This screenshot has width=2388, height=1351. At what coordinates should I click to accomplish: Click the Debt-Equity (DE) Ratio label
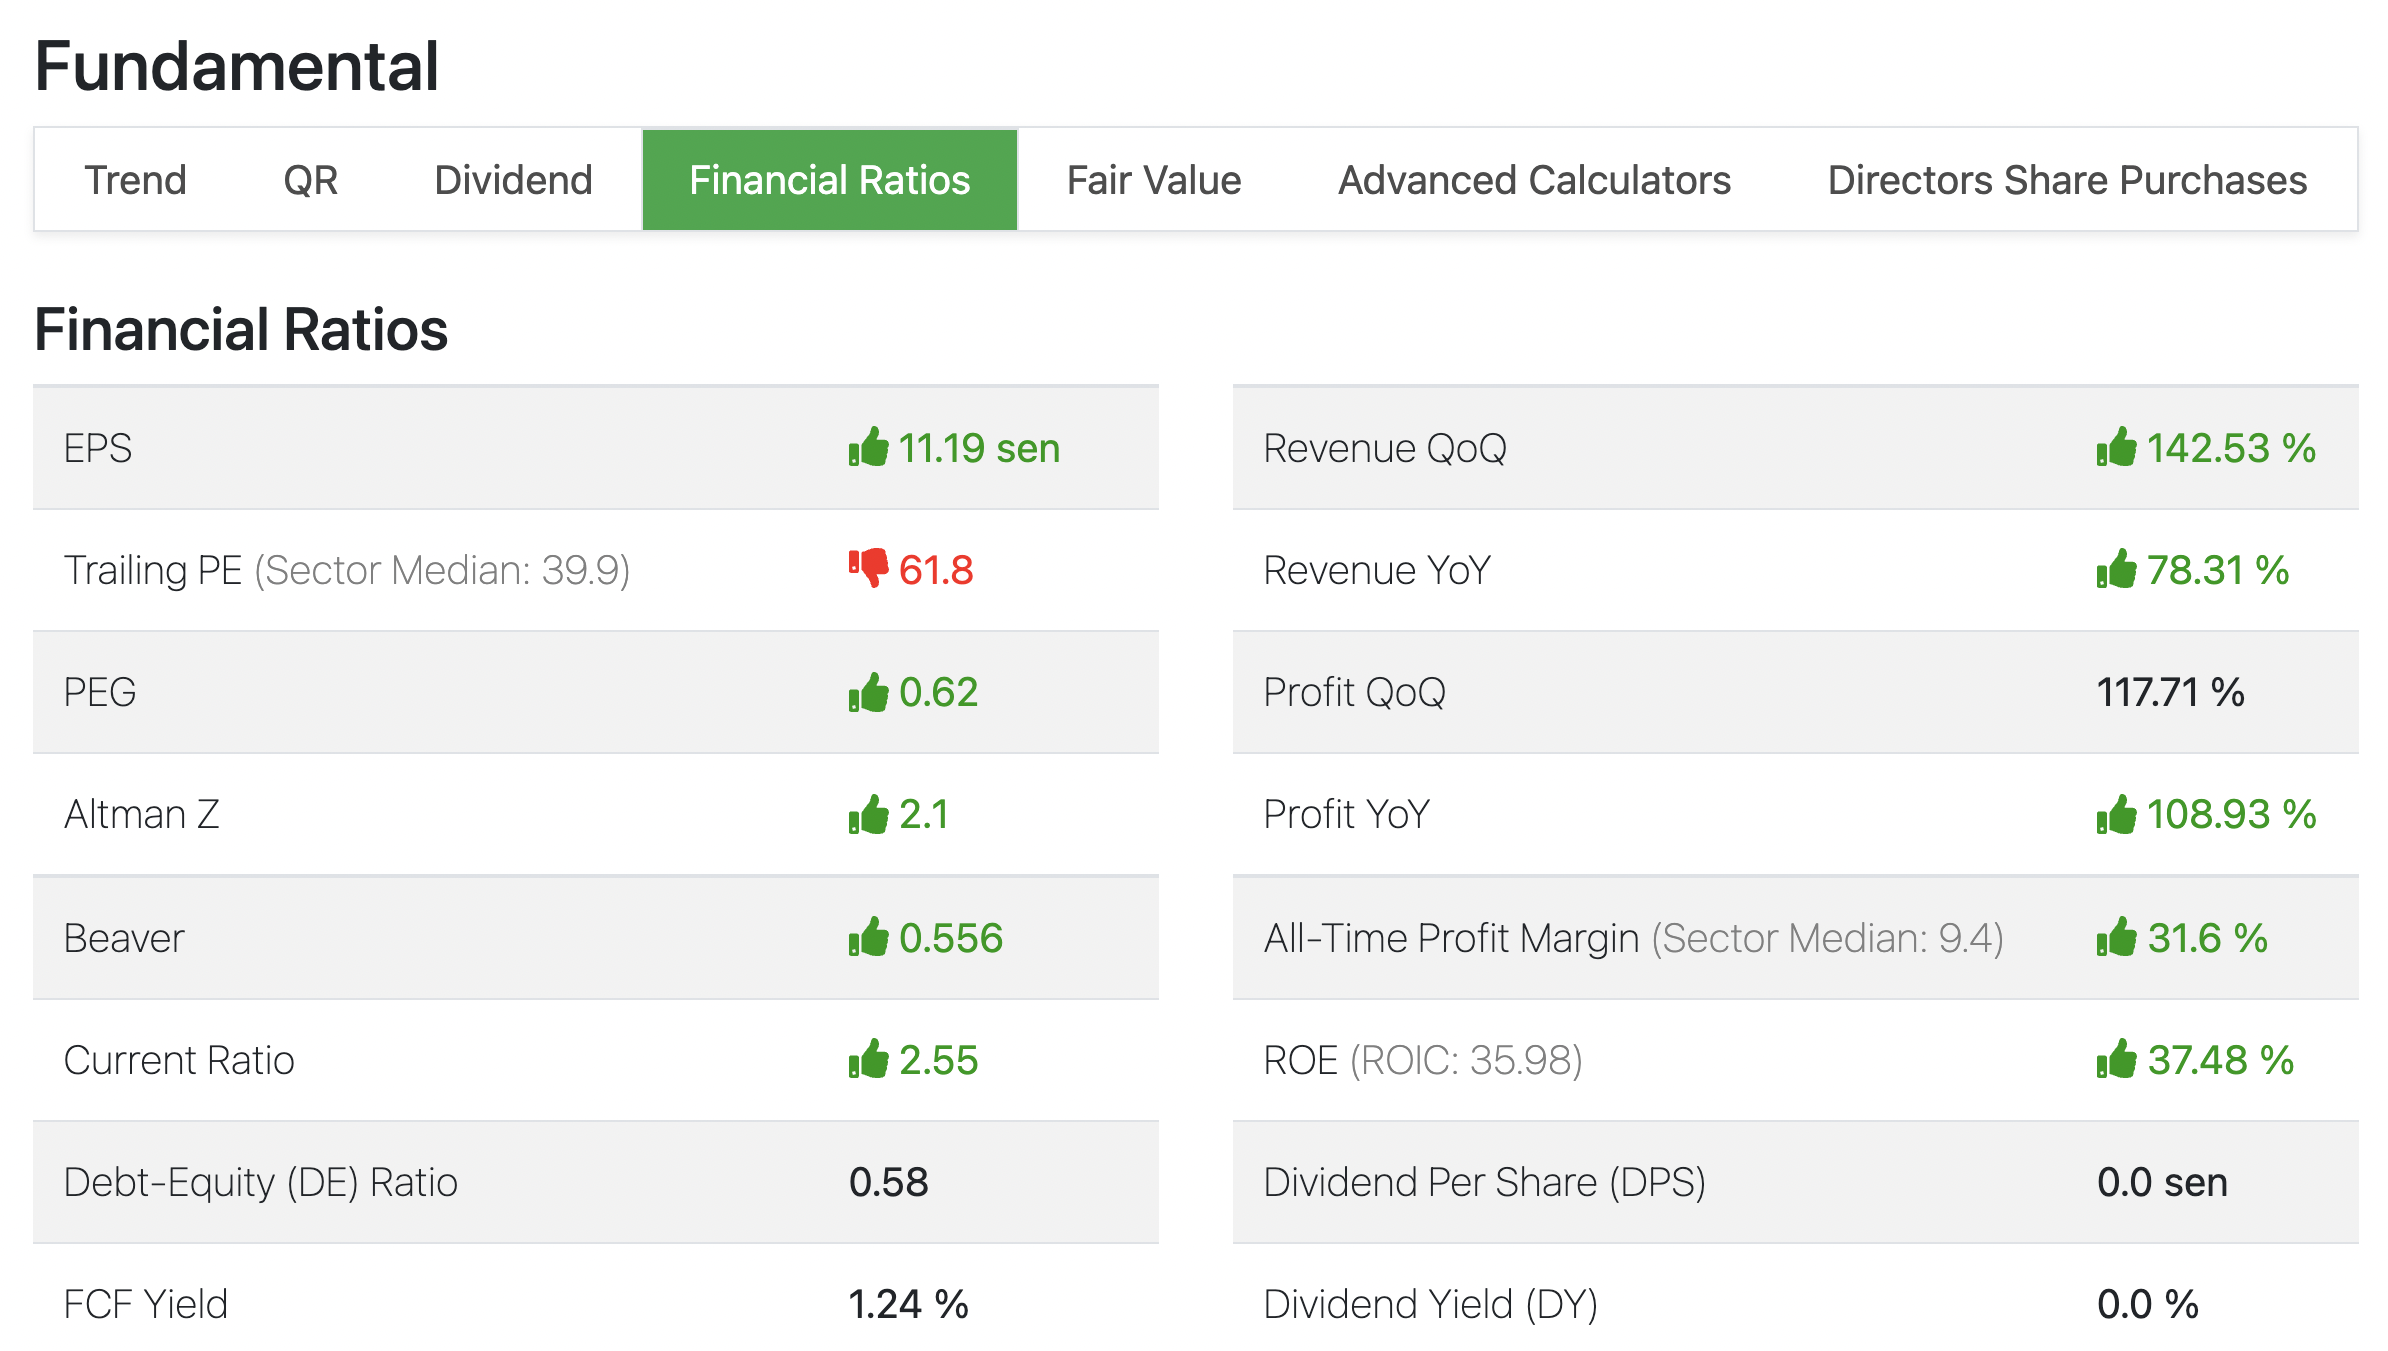(260, 1182)
